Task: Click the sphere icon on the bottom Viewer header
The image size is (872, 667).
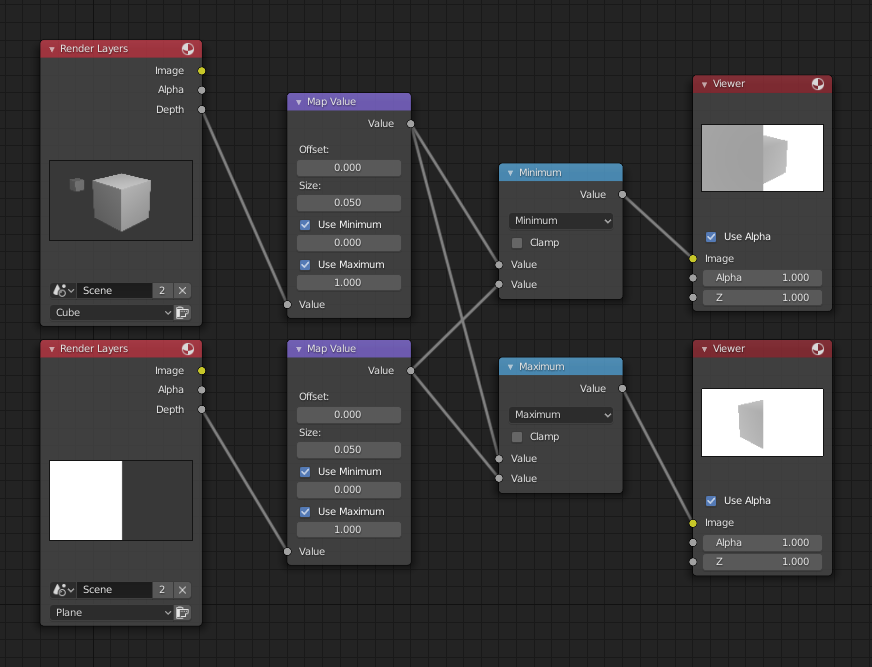Action: pos(819,348)
